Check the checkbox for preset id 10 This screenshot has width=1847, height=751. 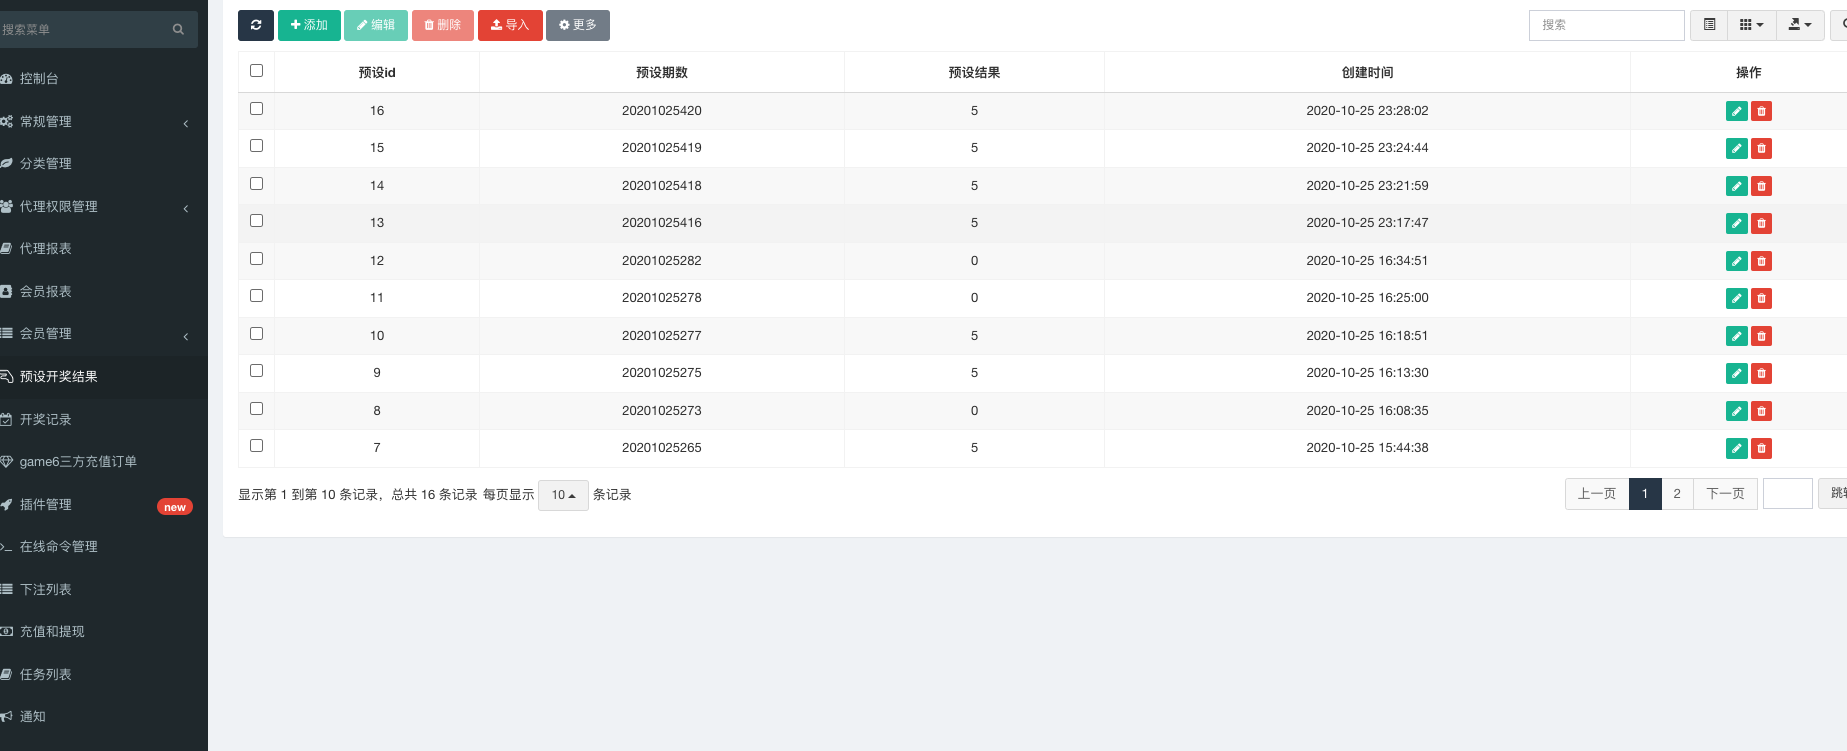[x=256, y=333]
